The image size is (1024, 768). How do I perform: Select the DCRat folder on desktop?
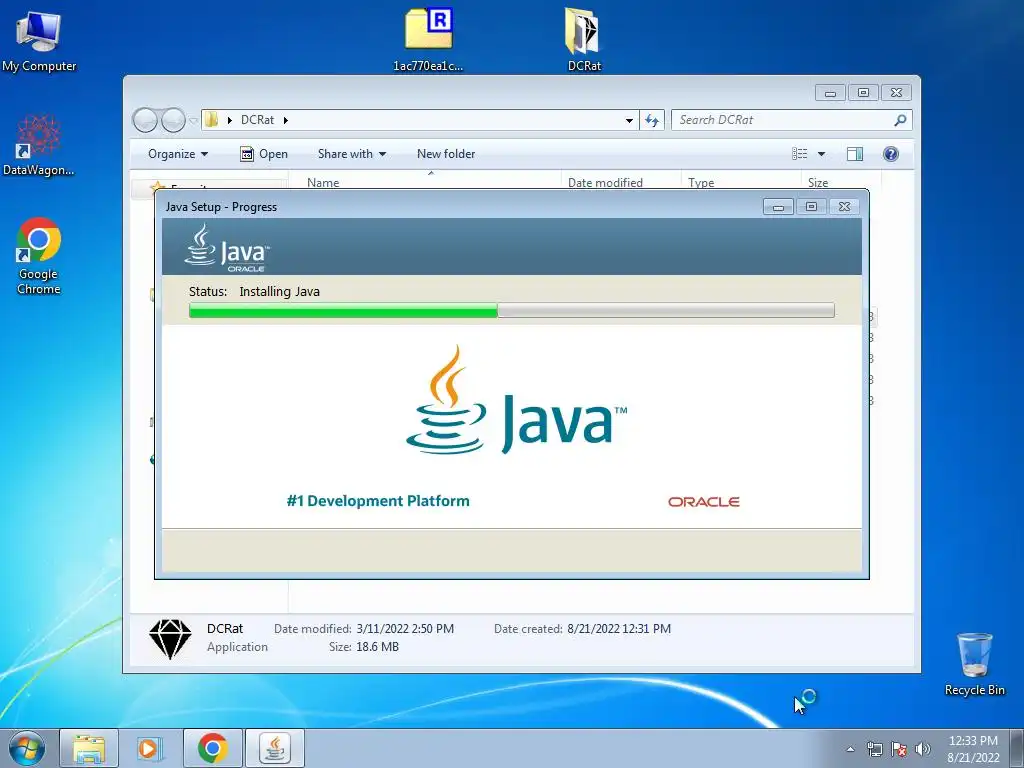point(584,39)
